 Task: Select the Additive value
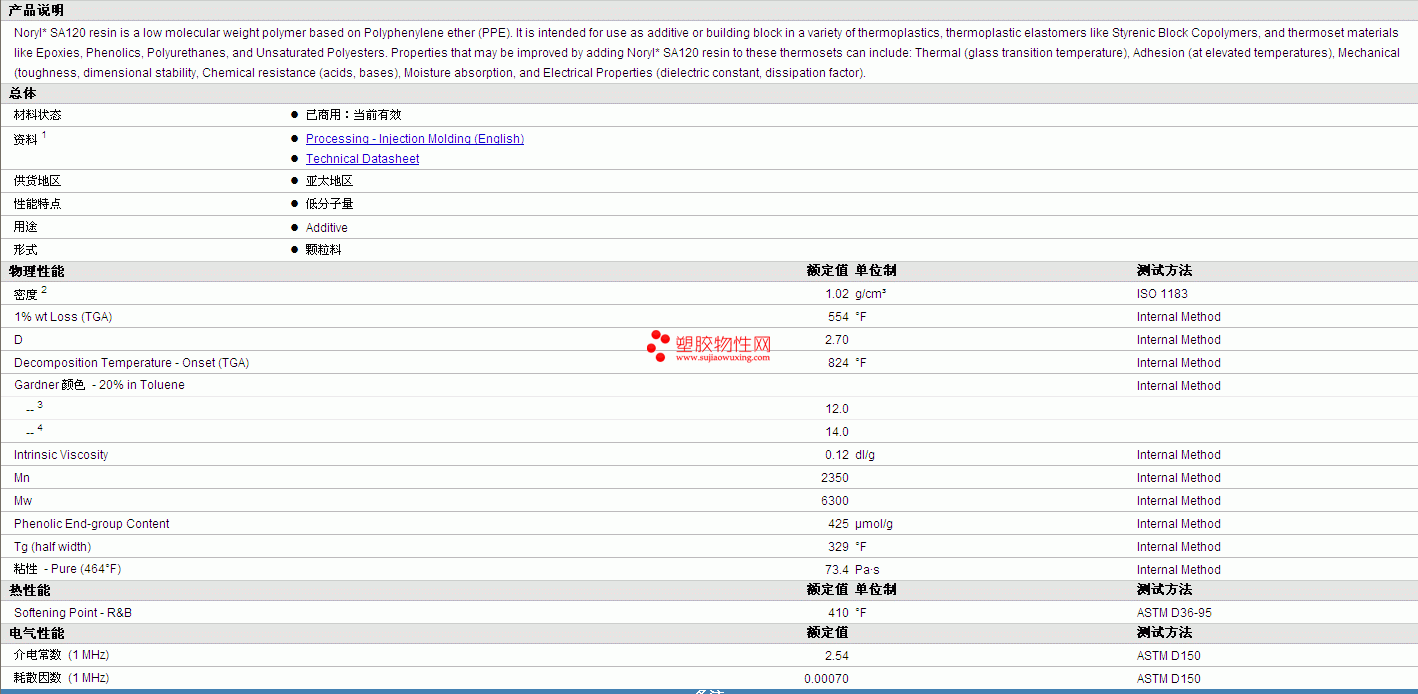click(x=327, y=228)
